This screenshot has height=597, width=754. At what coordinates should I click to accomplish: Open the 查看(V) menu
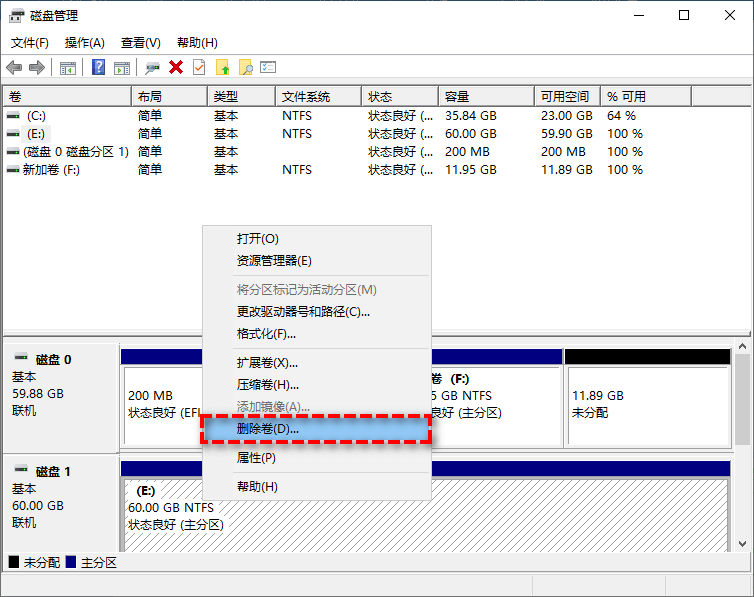click(140, 43)
